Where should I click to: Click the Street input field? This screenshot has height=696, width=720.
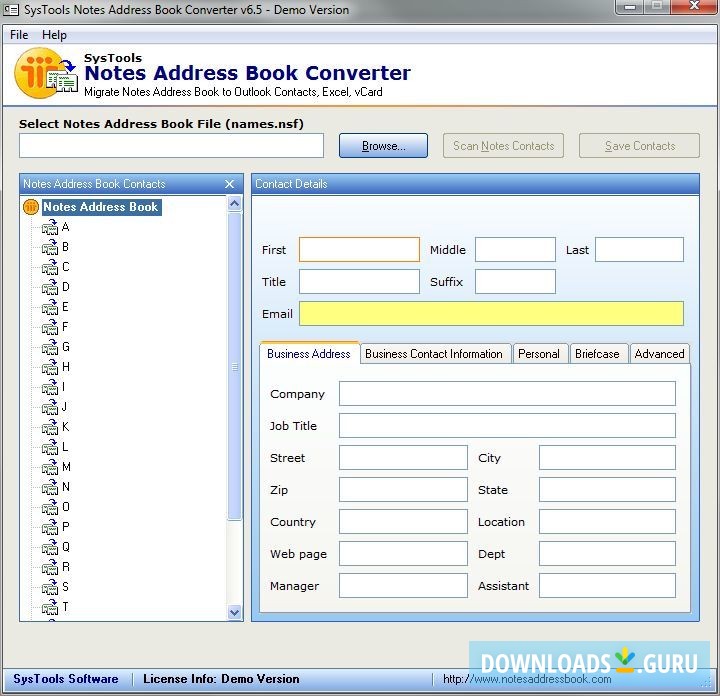(403, 458)
